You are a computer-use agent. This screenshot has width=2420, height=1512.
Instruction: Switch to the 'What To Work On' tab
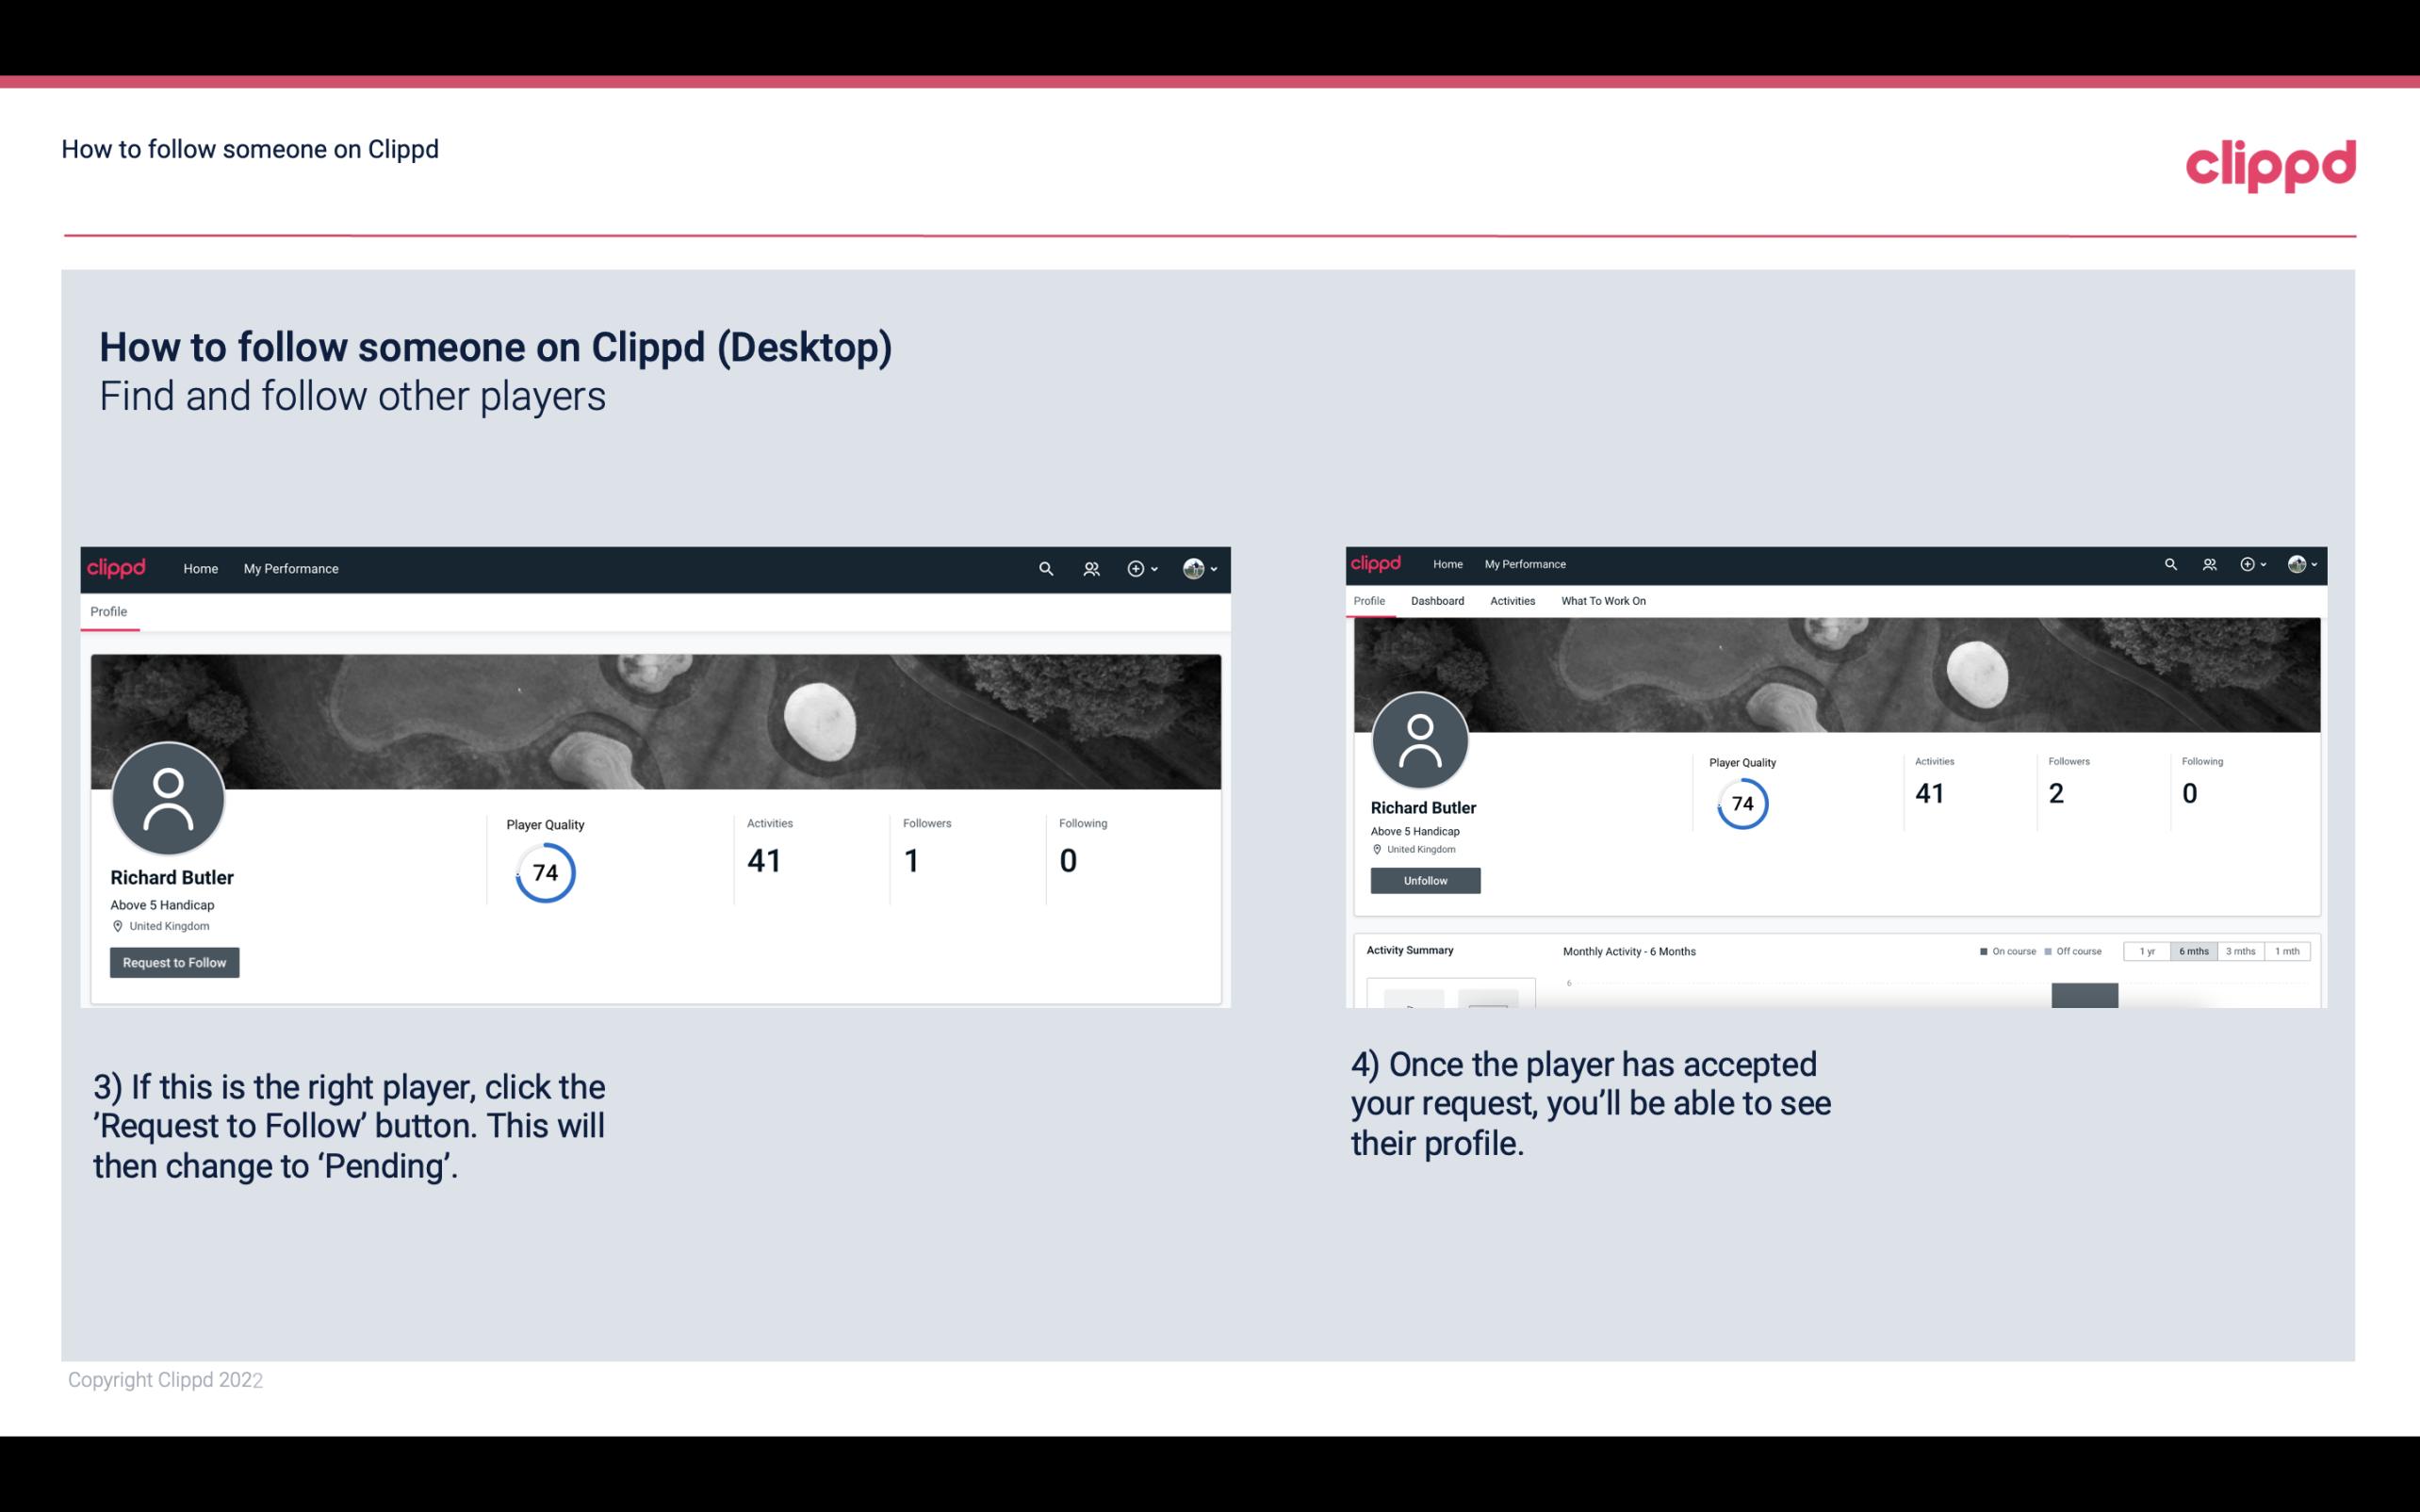[x=1603, y=601]
